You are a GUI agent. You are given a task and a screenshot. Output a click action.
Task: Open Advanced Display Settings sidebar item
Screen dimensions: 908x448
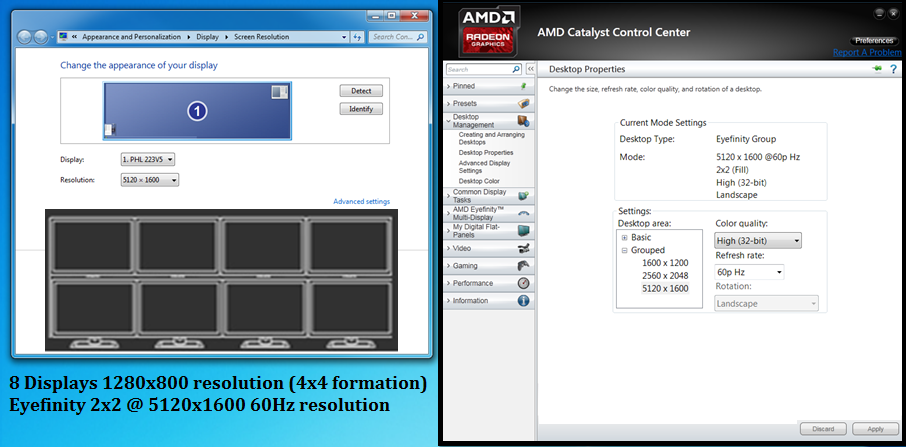(484, 167)
